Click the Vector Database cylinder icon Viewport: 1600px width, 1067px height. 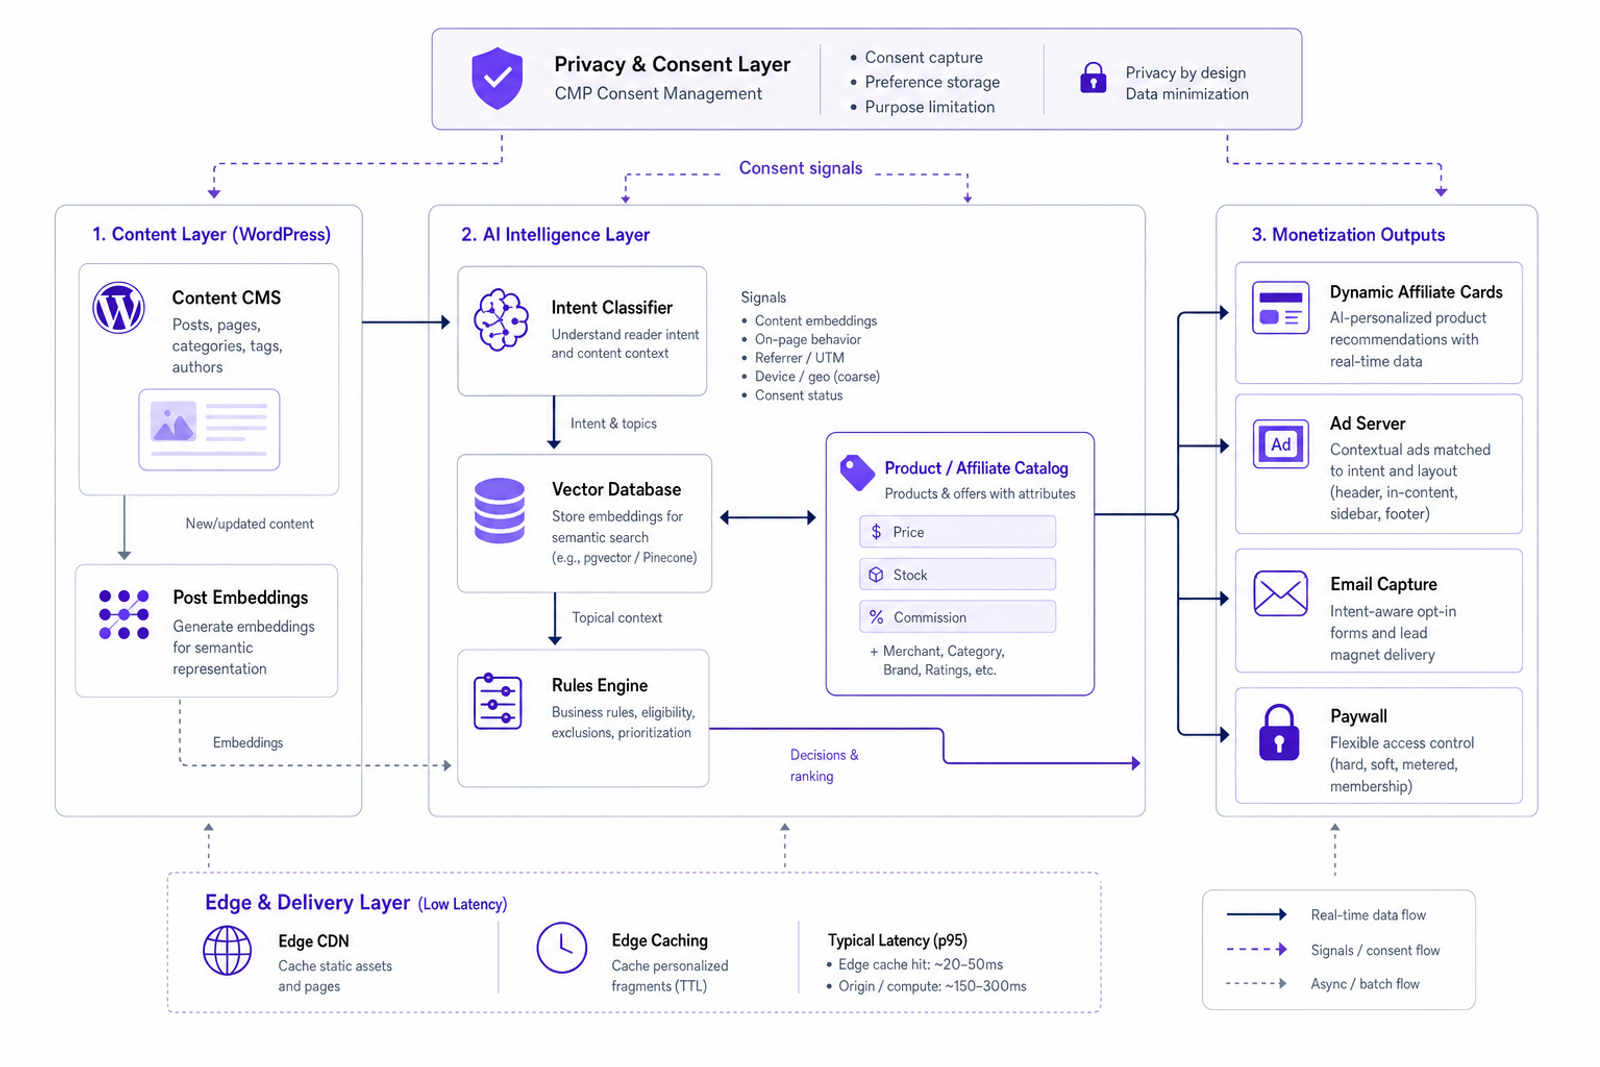[x=499, y=510]
